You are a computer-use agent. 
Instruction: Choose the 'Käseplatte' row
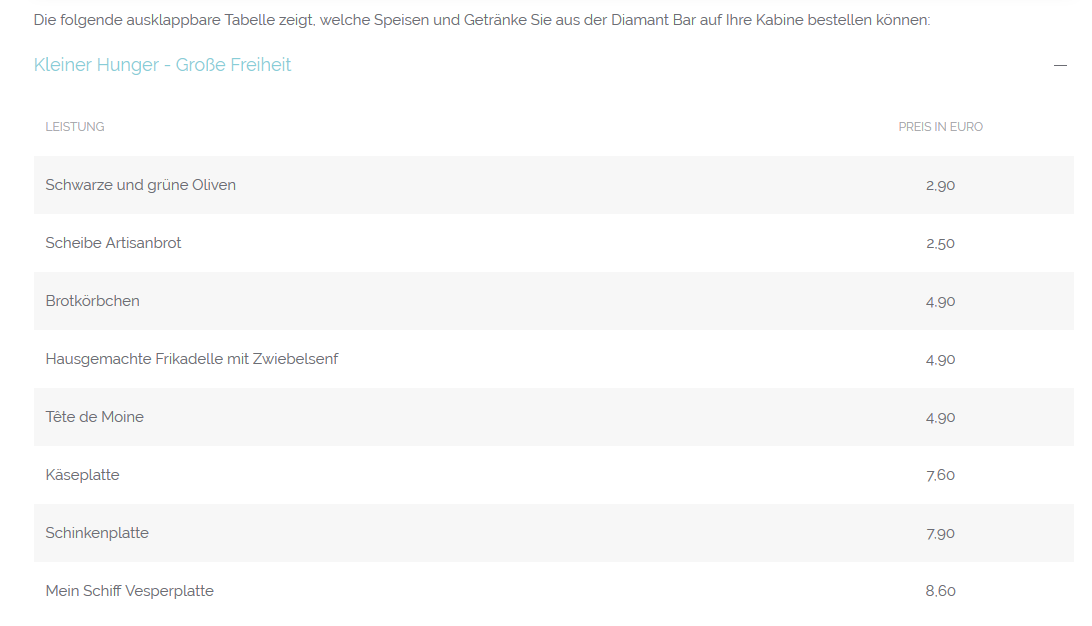click(x=83, y=475)
